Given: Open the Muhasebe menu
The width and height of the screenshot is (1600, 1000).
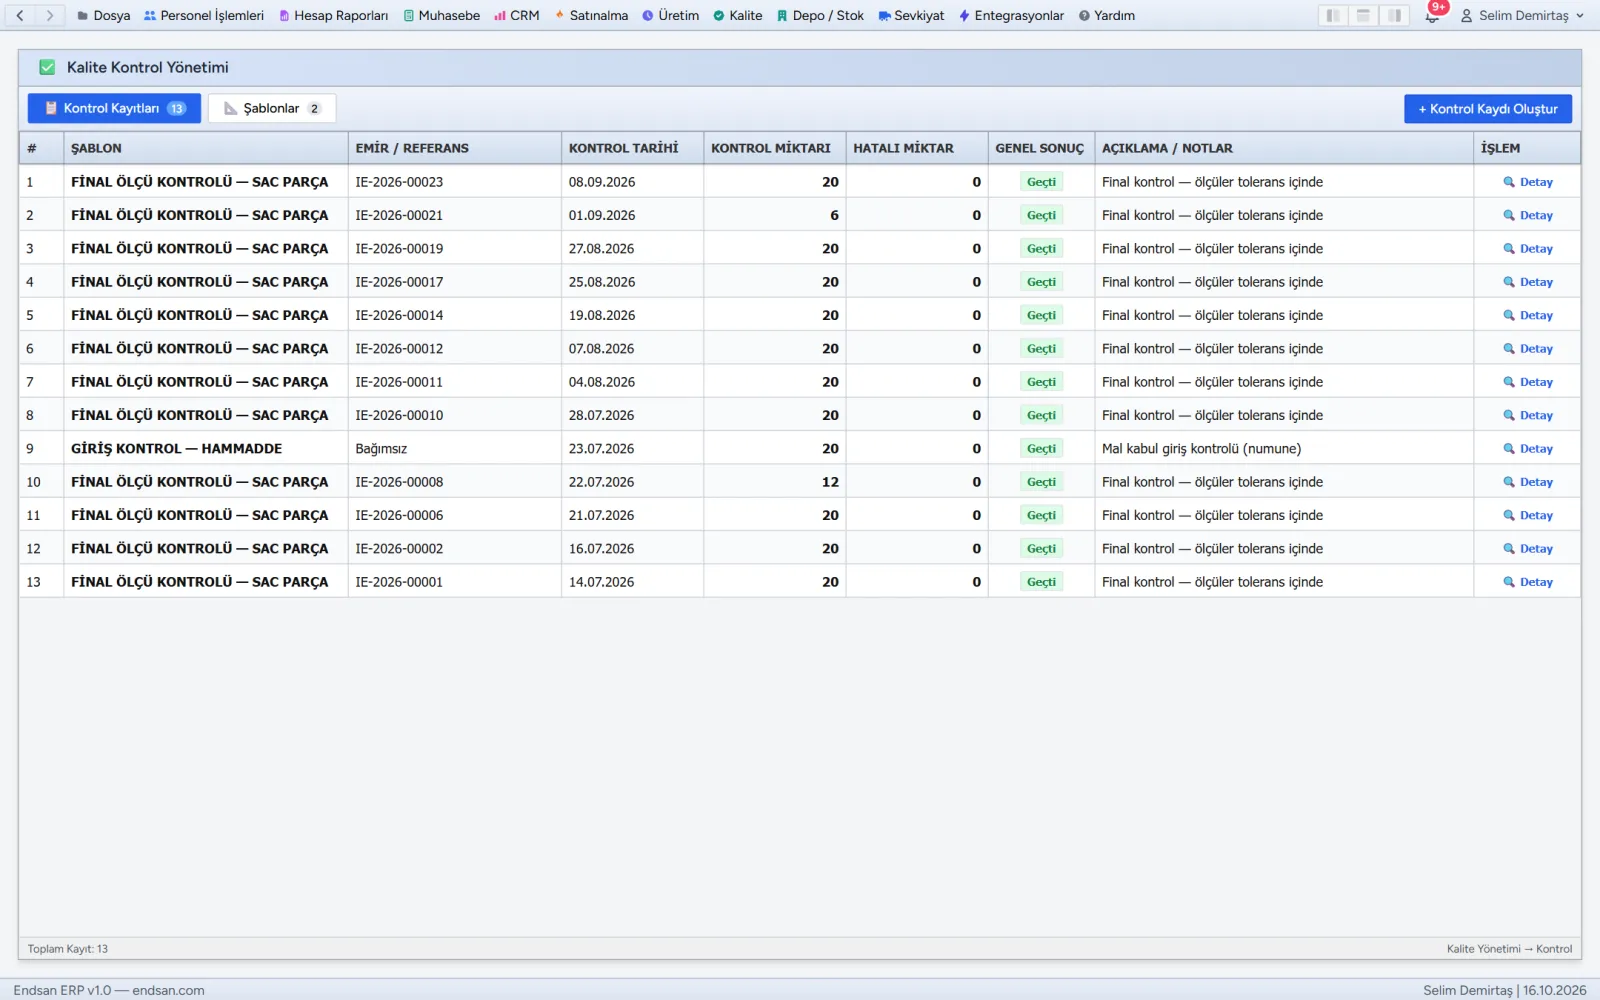Looking at the screenshot, I should [x=442, y=15].
